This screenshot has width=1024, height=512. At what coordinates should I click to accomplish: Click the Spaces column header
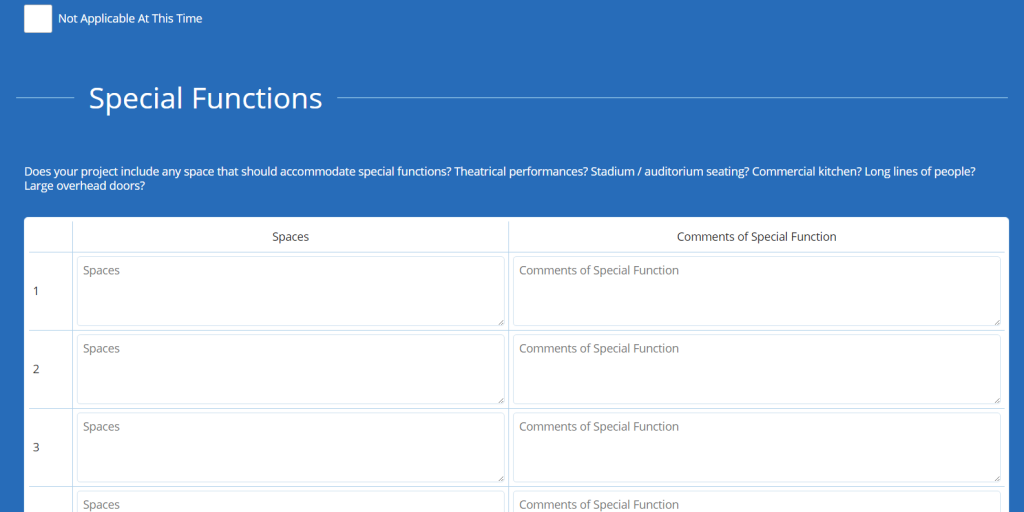pos(290,237)
